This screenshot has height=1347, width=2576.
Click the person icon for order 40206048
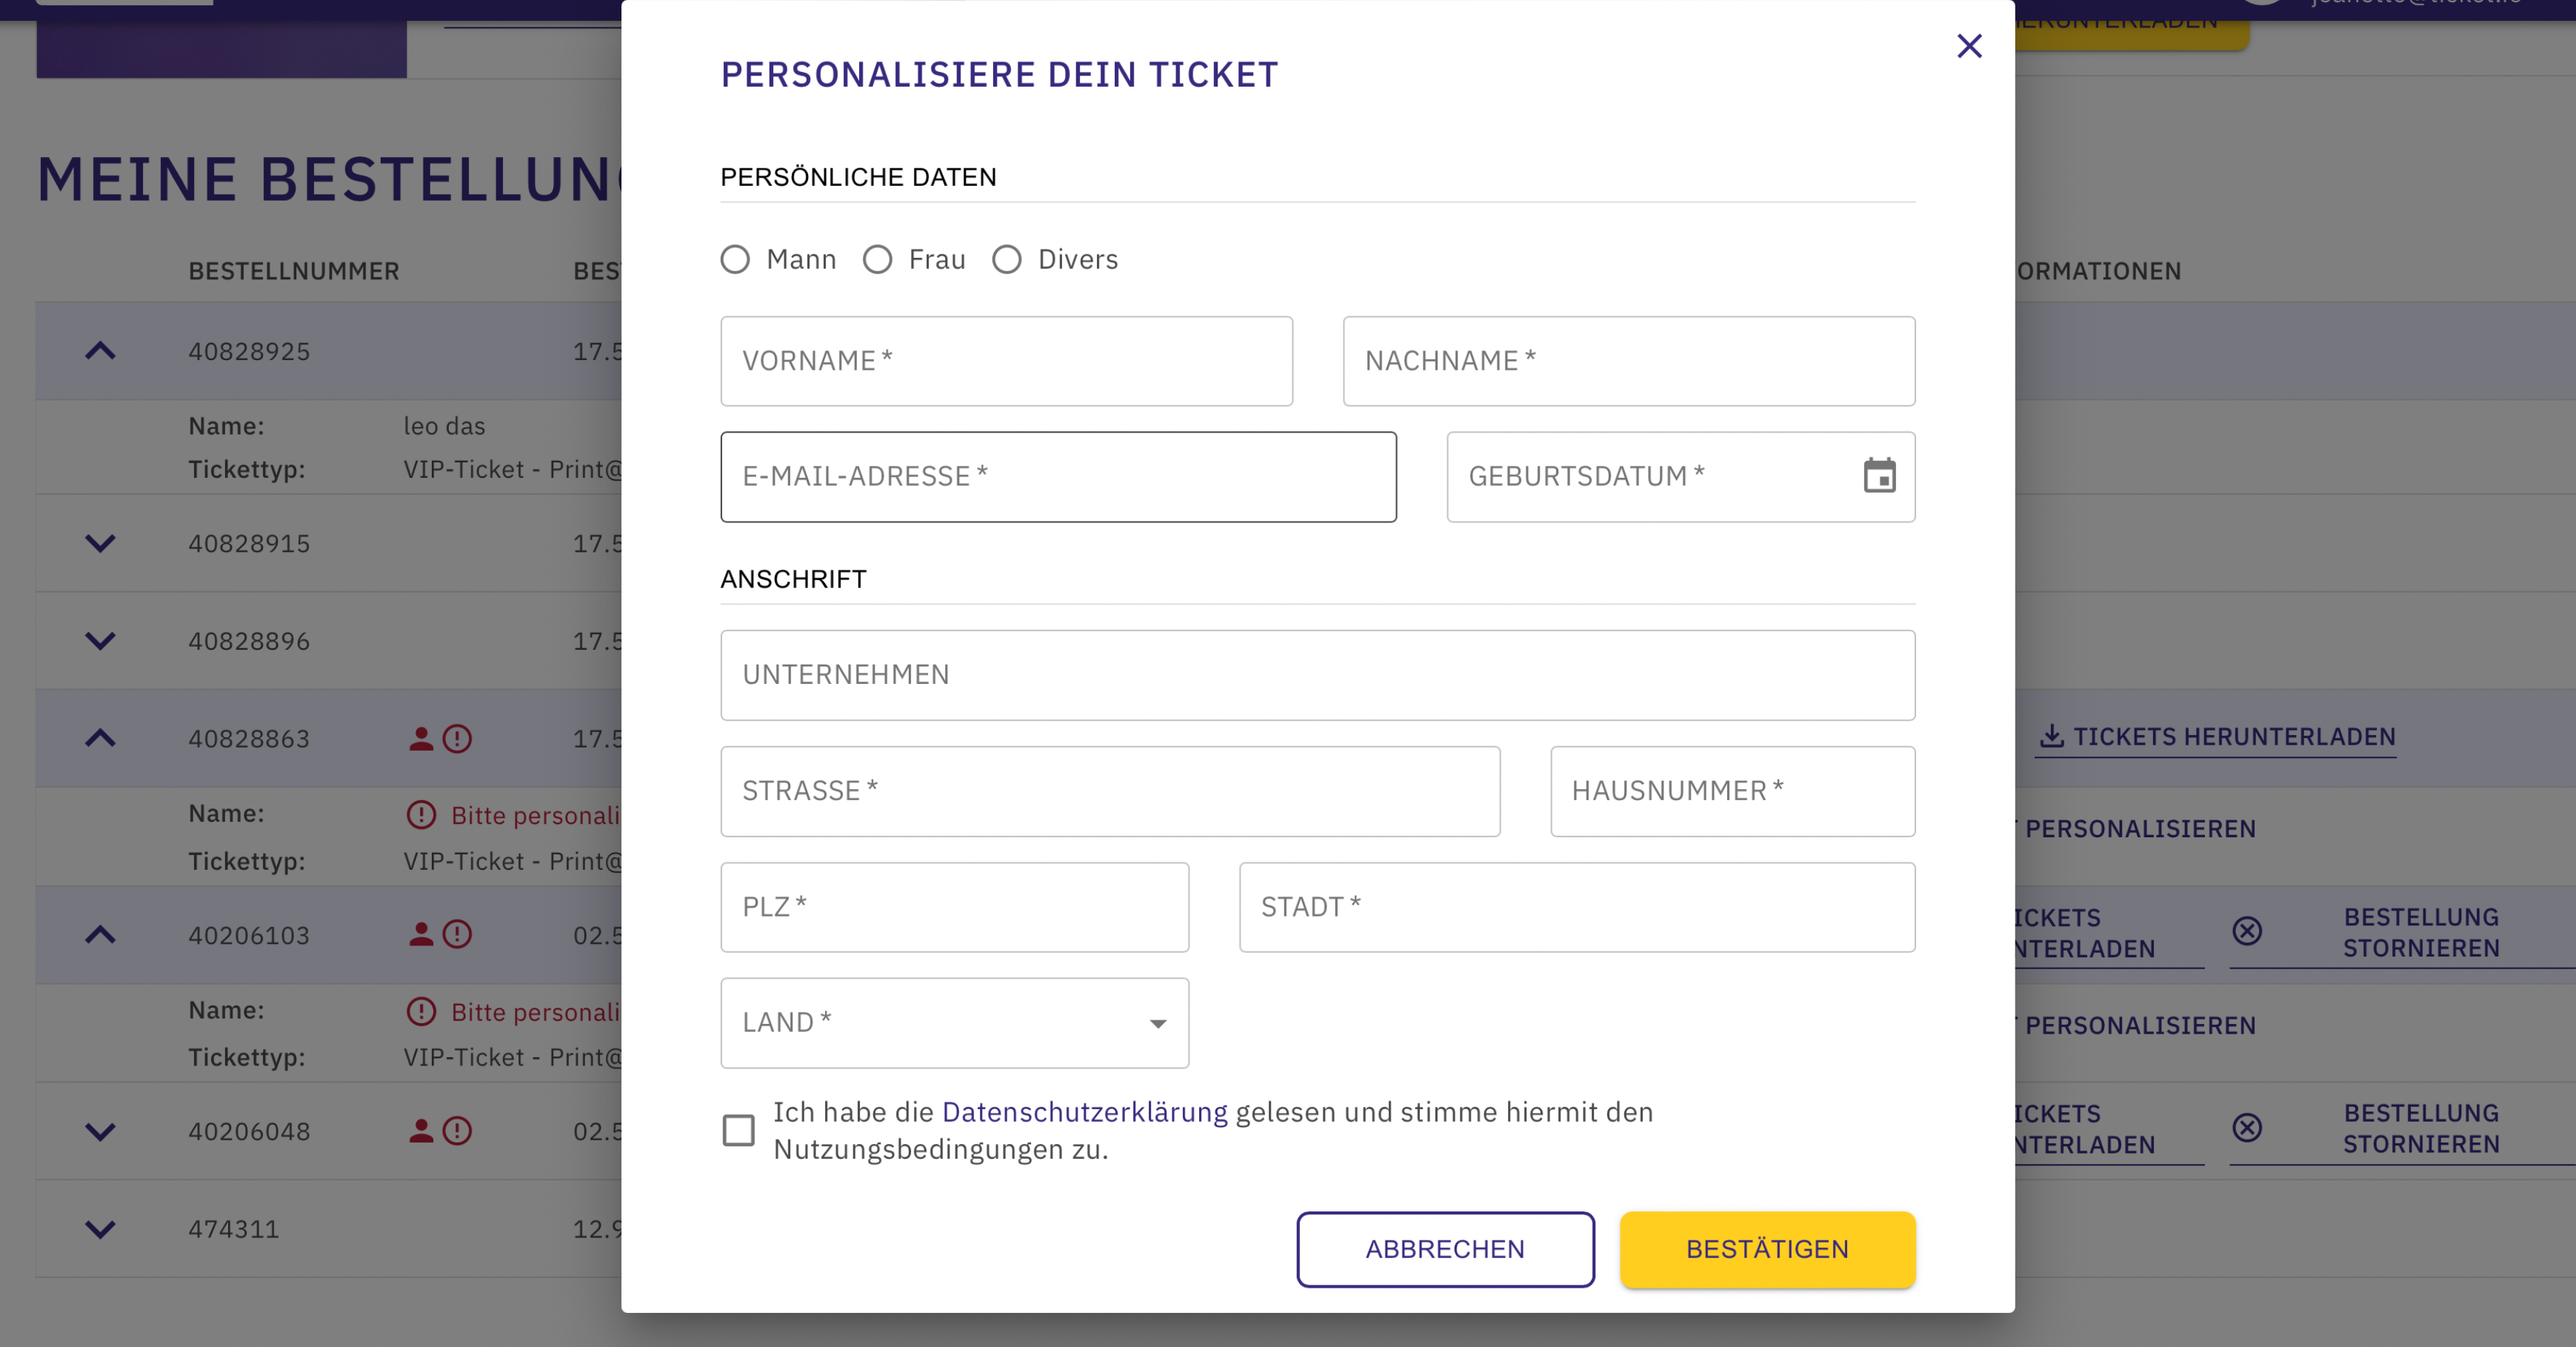[421, 1131]
